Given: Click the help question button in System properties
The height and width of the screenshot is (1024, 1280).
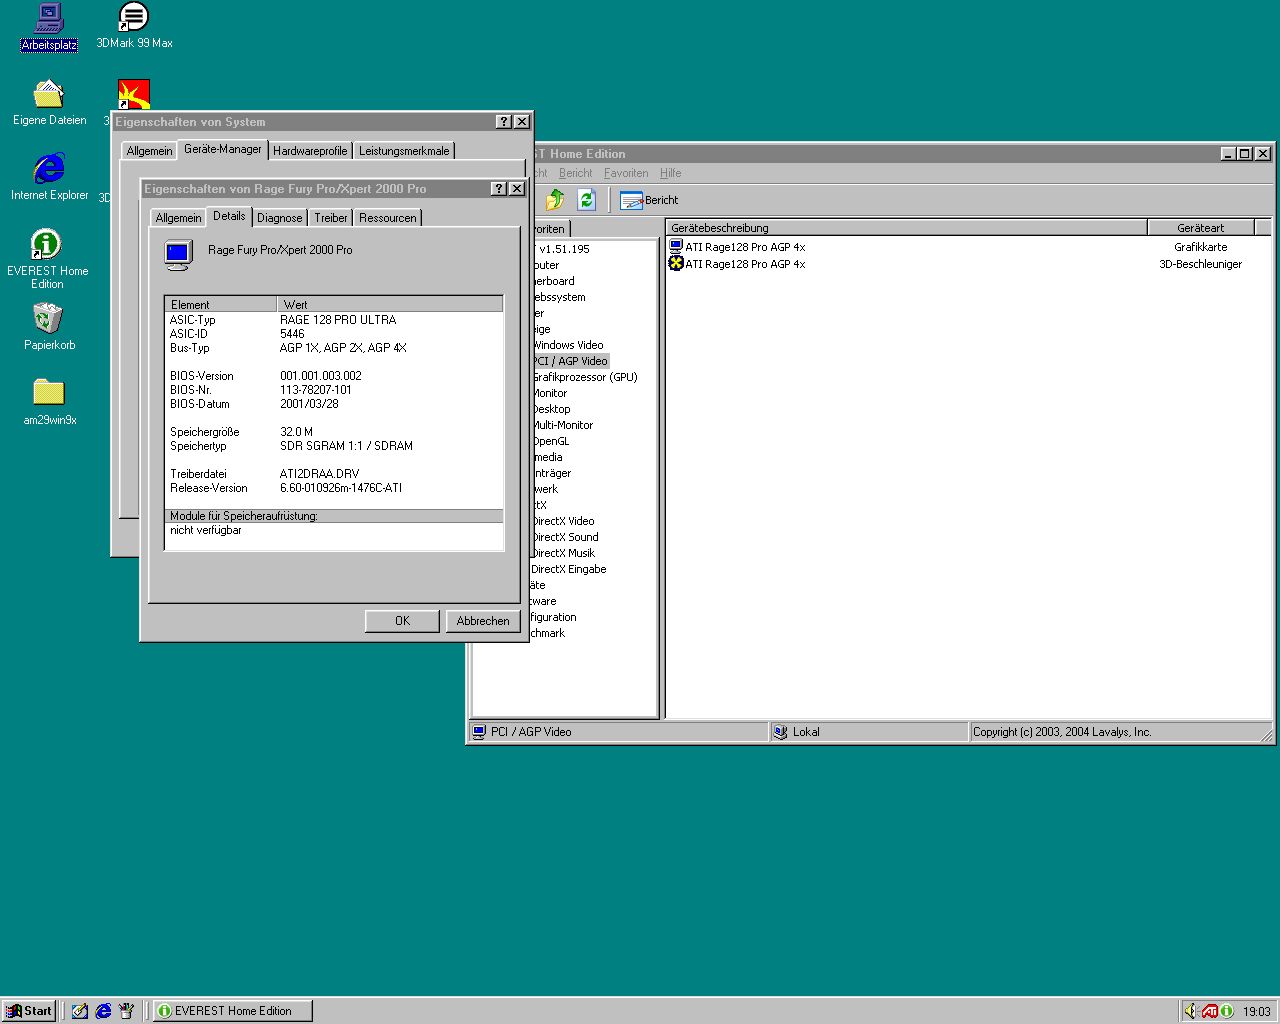Looking at the screenshot, I should coord(504,122).
